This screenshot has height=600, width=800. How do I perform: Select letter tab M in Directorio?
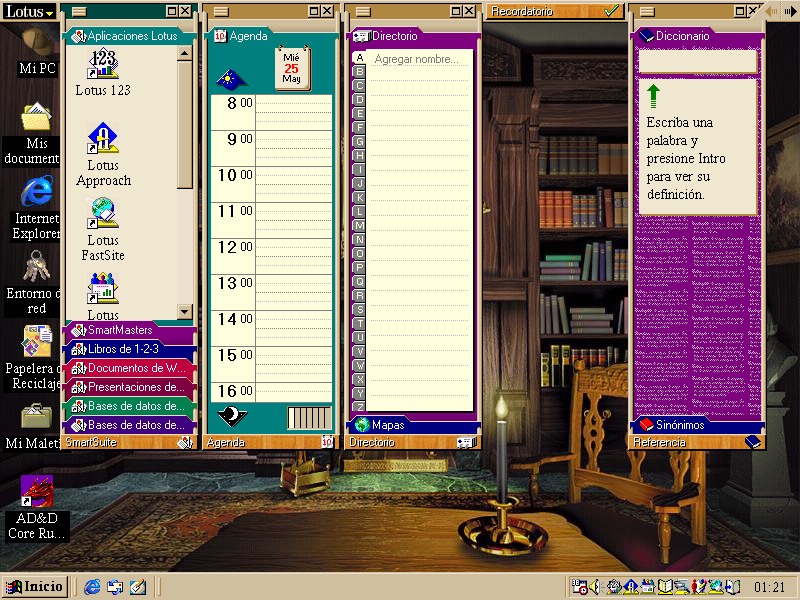pyautogui.click(x=359, y=225)
